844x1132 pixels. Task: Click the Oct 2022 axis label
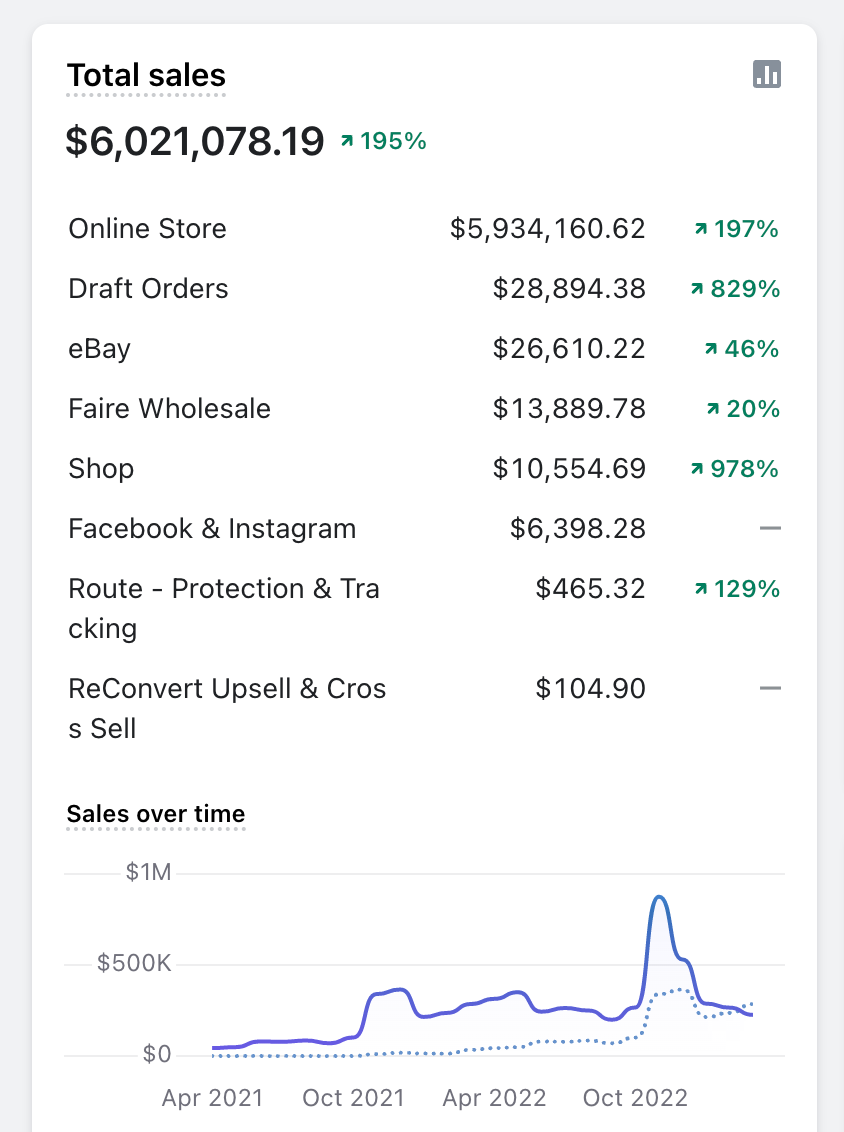[x=635, y=1098]
